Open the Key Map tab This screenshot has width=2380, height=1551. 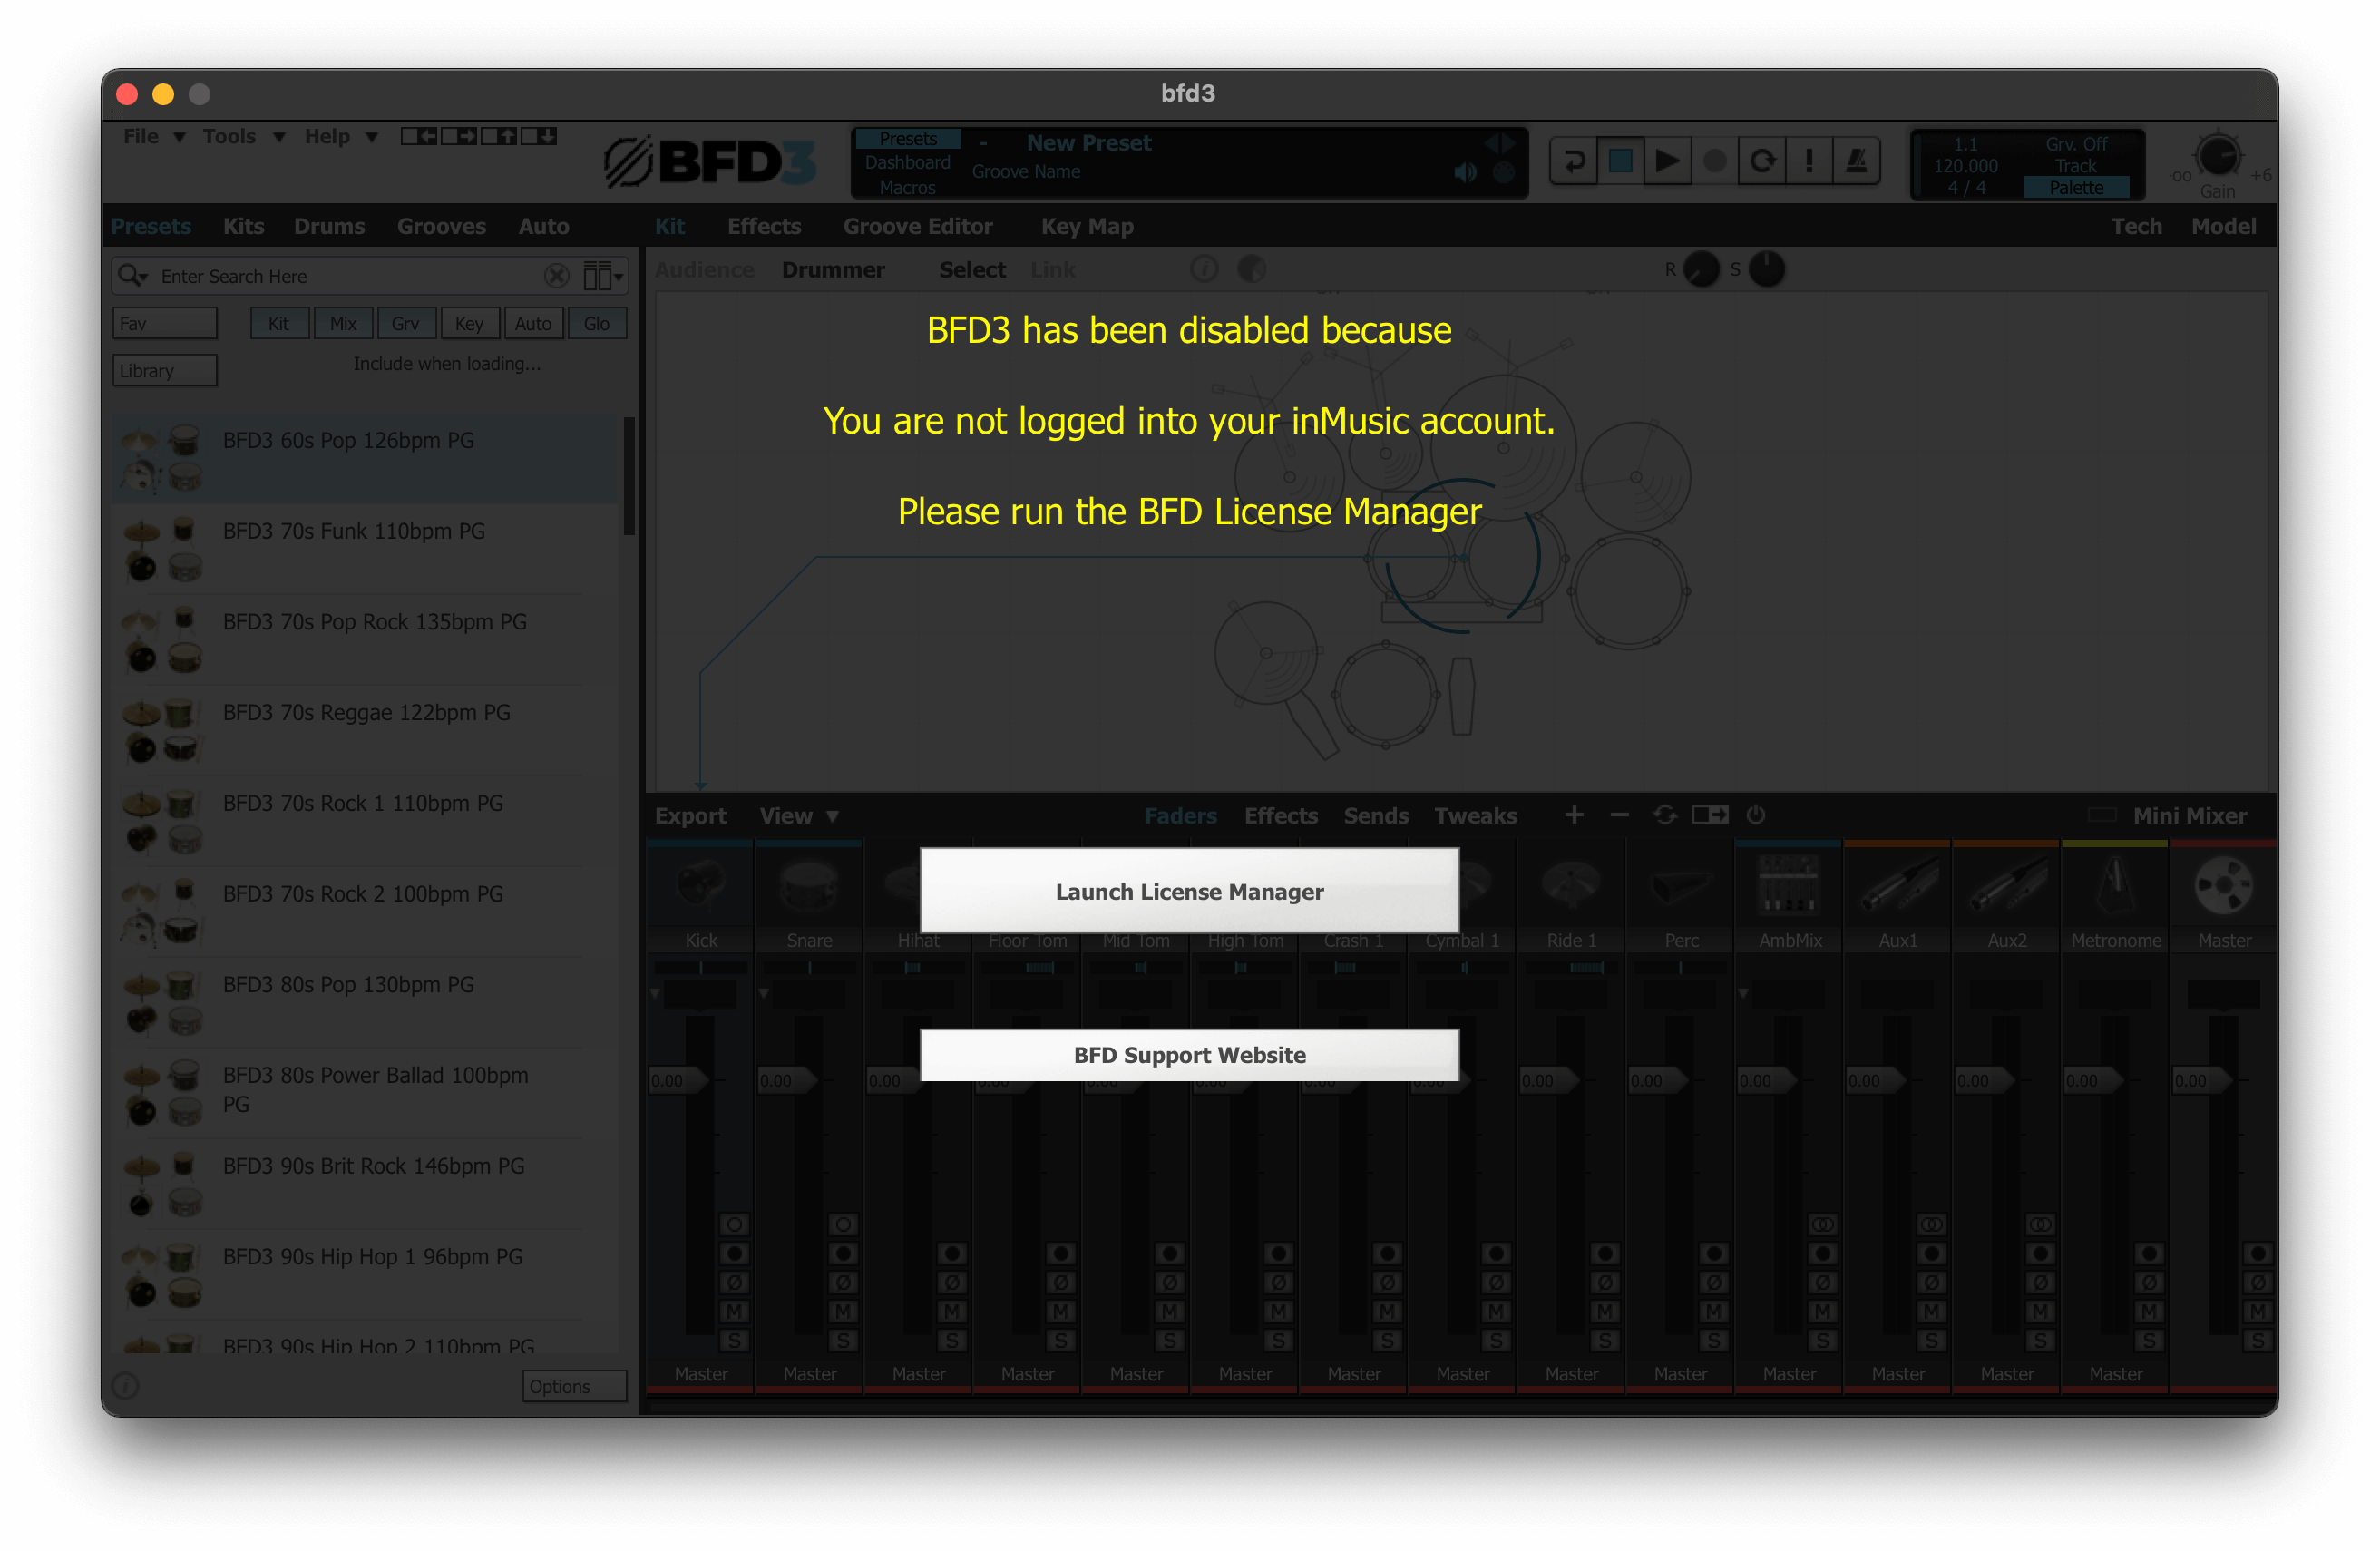1087,226
